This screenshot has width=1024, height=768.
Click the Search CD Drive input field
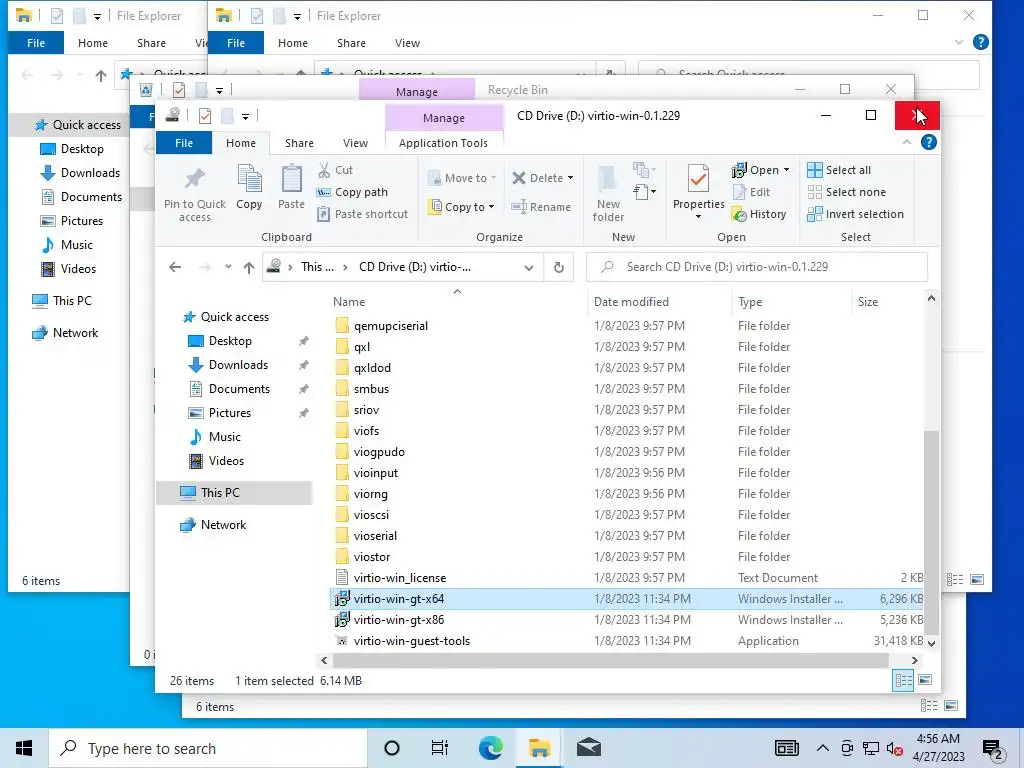point(757,267)
